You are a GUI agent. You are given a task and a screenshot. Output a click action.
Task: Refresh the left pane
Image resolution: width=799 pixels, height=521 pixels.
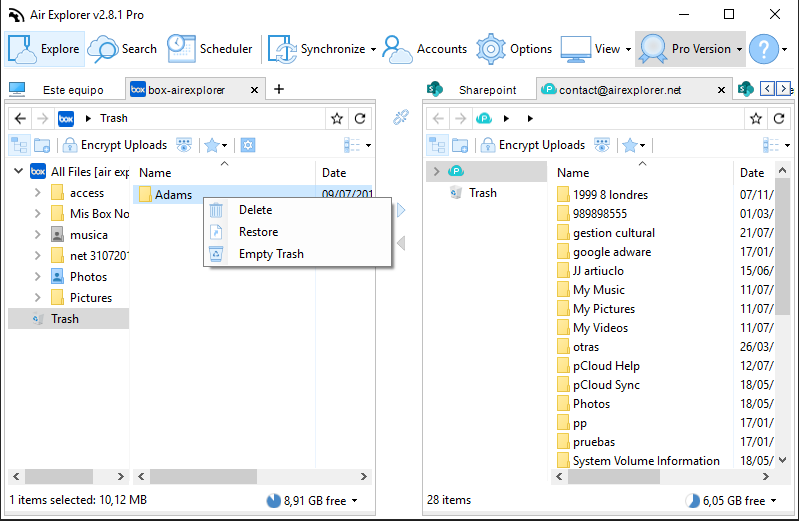pyautogui.click(x=360, y=119)
